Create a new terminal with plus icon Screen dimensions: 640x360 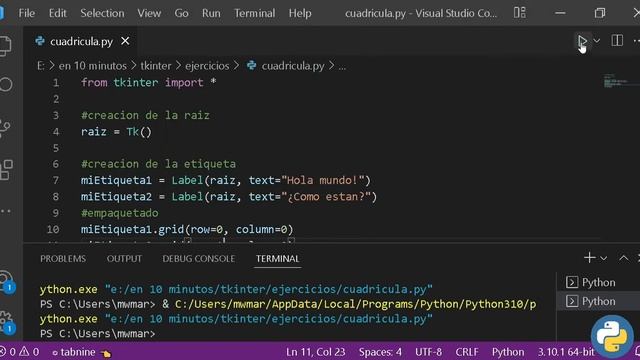589,258
